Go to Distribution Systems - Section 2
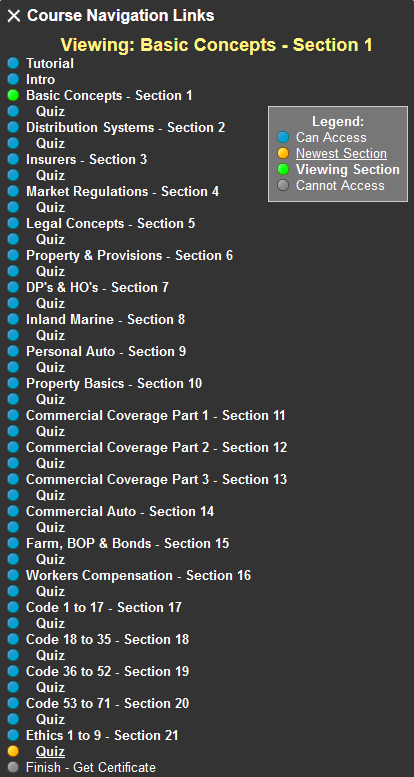Image resolution: width=414 pixels, height=777 pixels. pyautogui.click(x=125, y=127)
